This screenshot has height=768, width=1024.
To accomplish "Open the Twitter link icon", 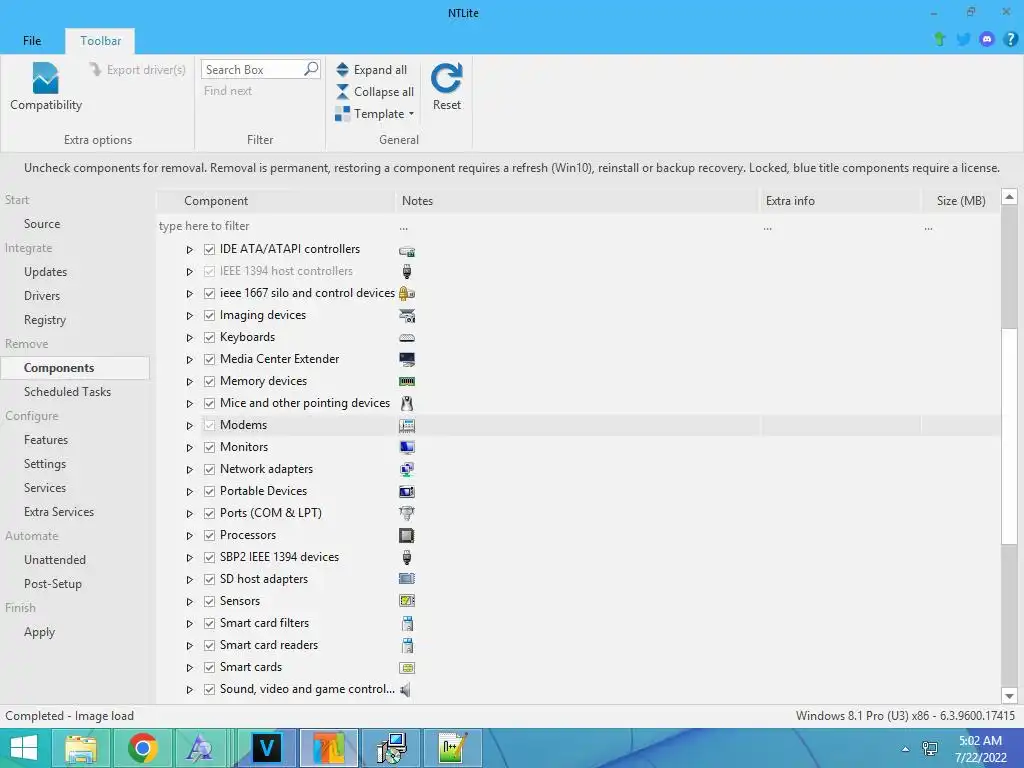I will pyautogui.click(x=963, y=39).
